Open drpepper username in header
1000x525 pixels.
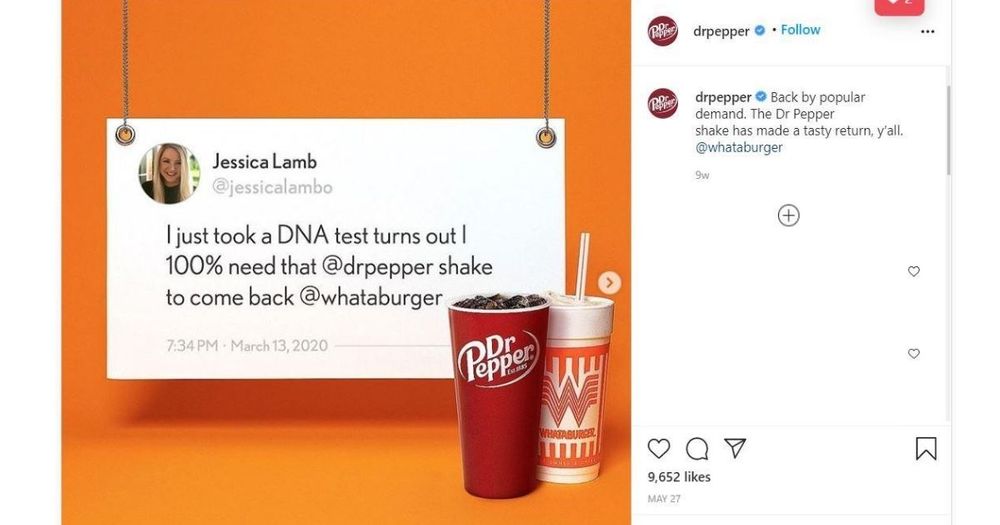coord(721,31)
